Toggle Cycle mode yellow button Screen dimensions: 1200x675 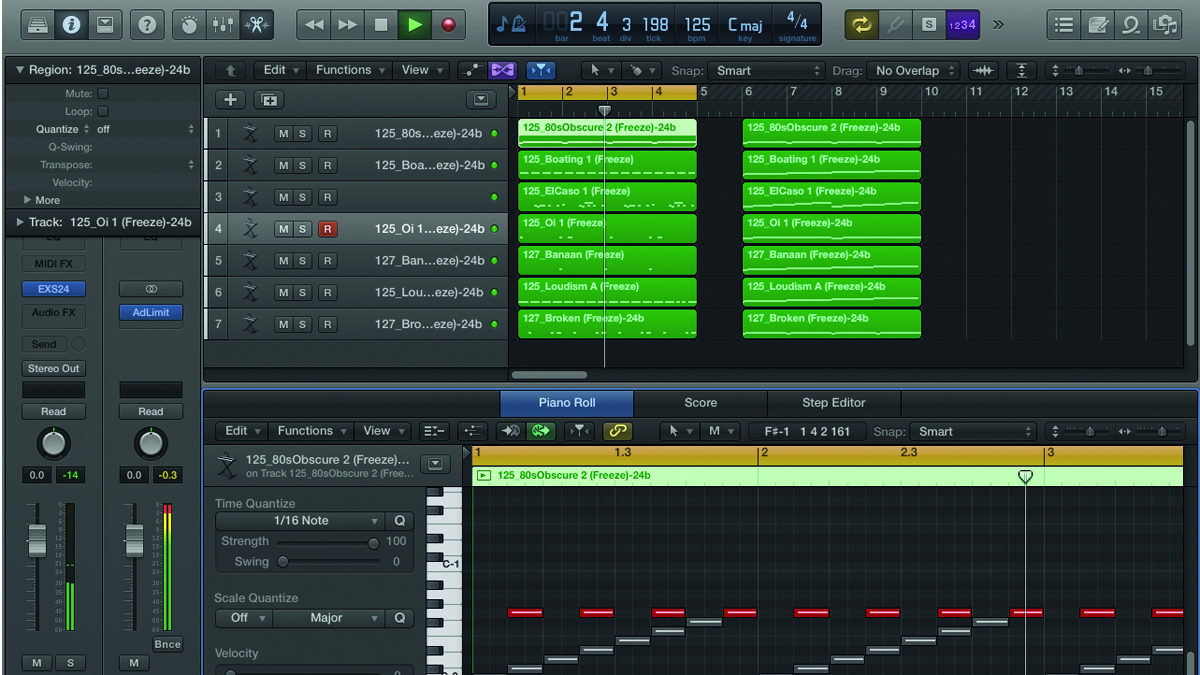coord(860,25)
